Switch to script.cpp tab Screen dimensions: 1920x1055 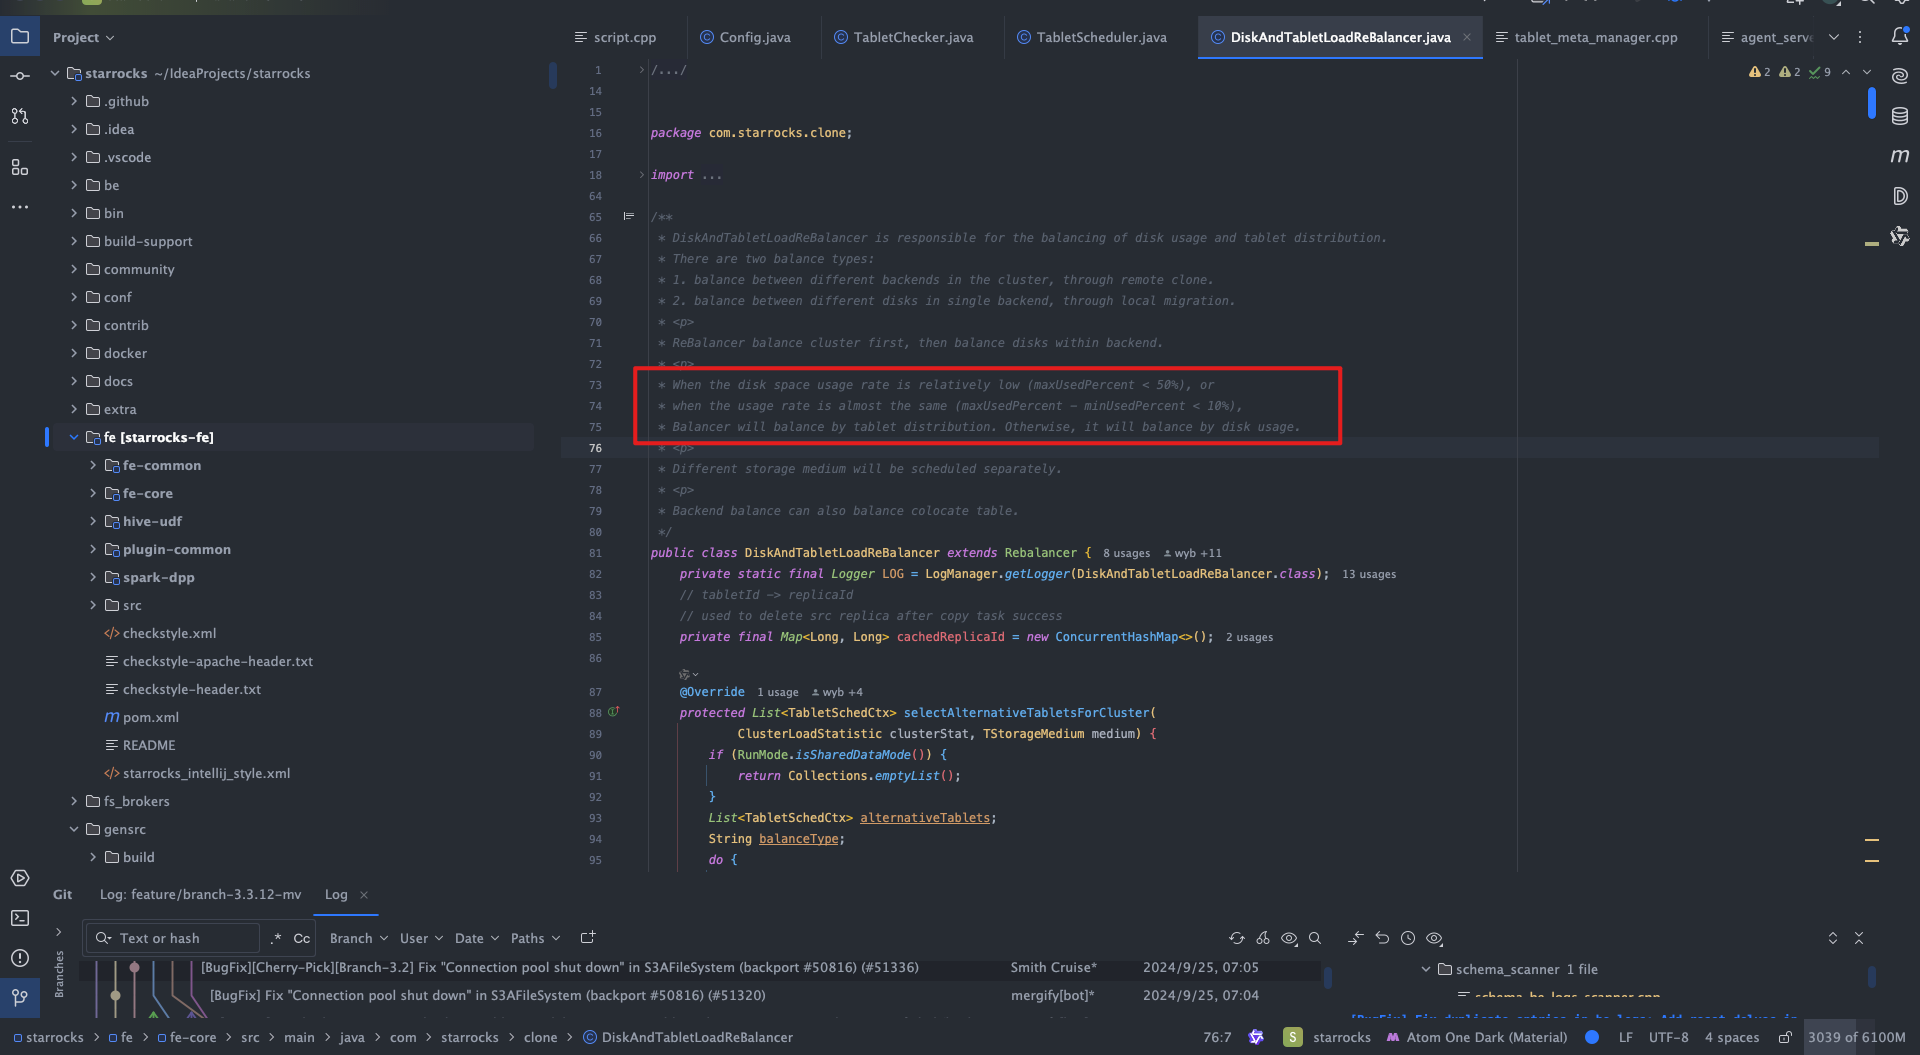pos(615,37)
